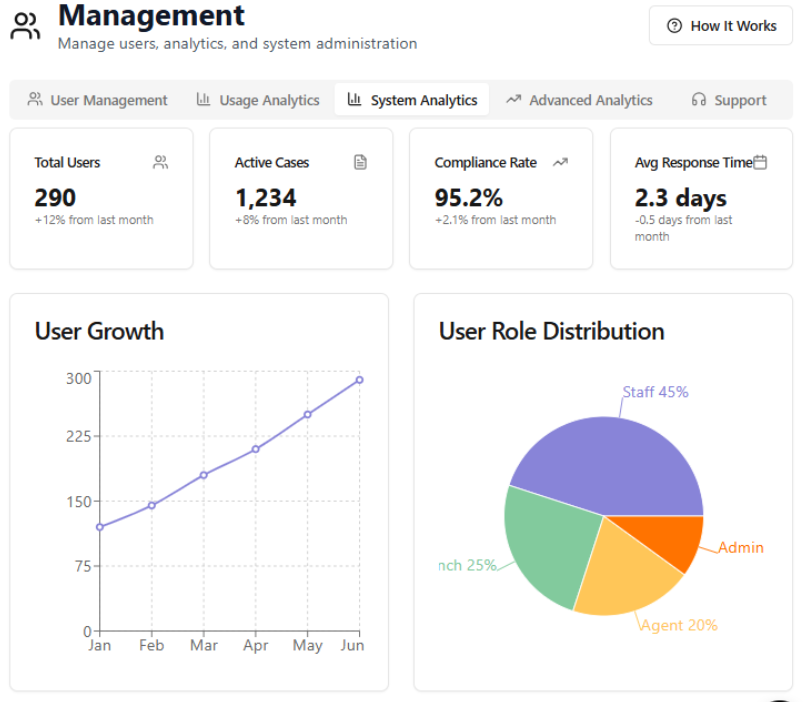Image resolution: width=804 pixels, height=702 pixels.
Task: Click the question mark help icon
Action: 674,26
